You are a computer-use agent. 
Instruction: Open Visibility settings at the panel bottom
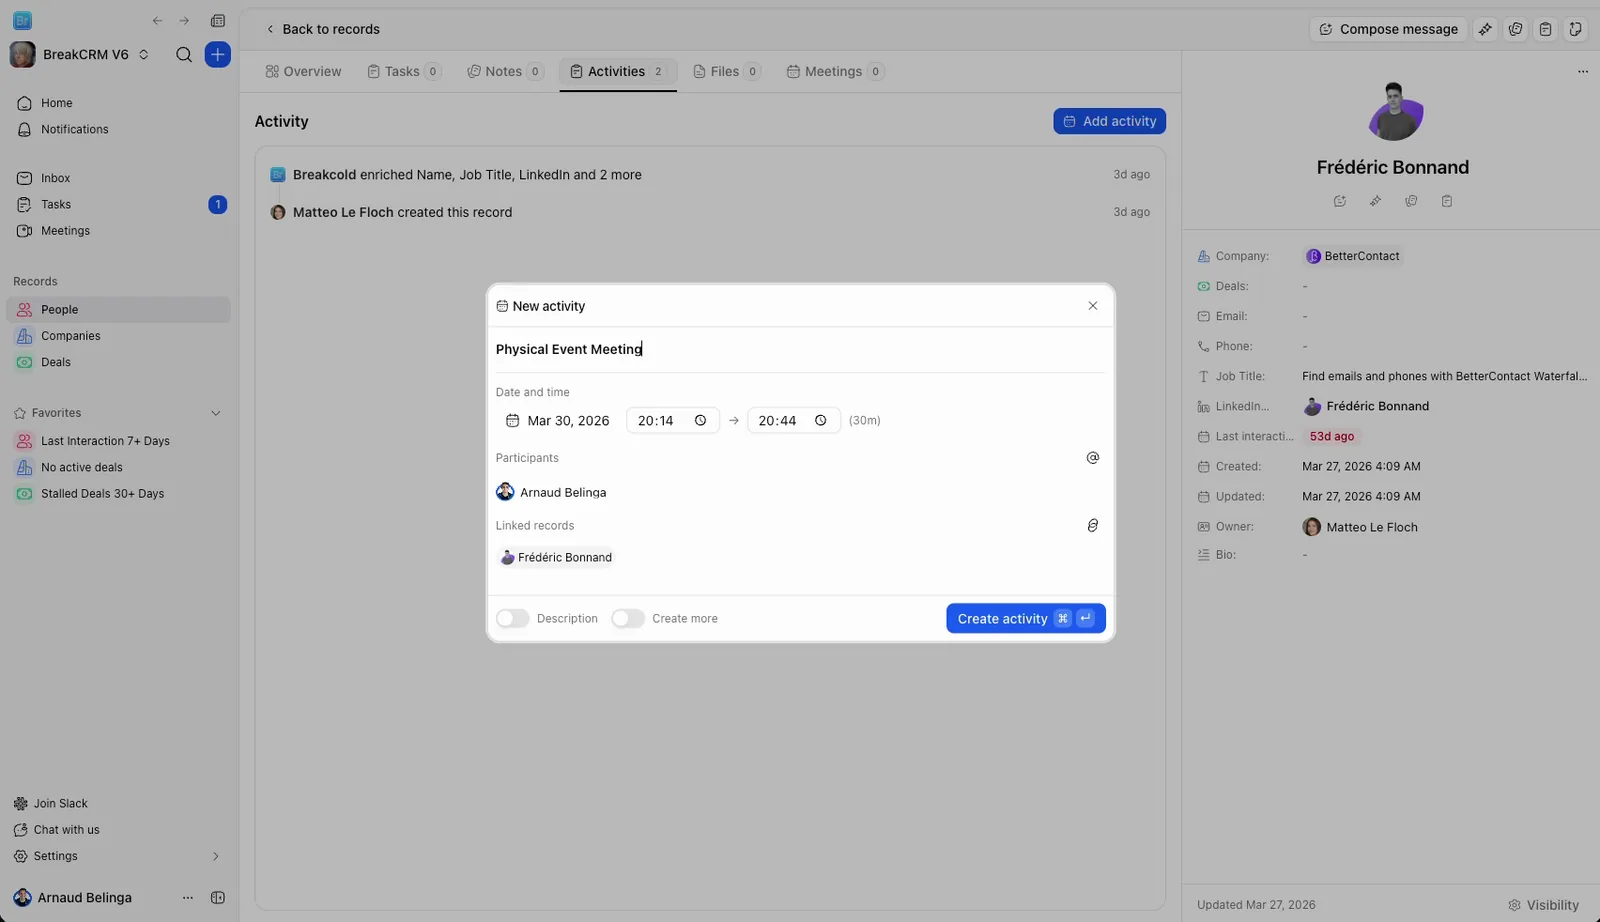pos(1543,905)
